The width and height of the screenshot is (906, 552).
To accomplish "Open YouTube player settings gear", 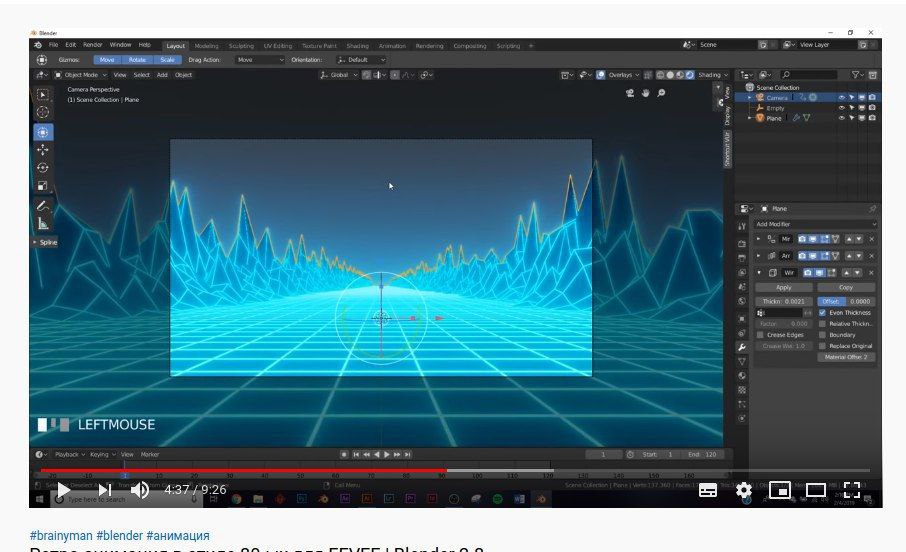I will 744,490.
